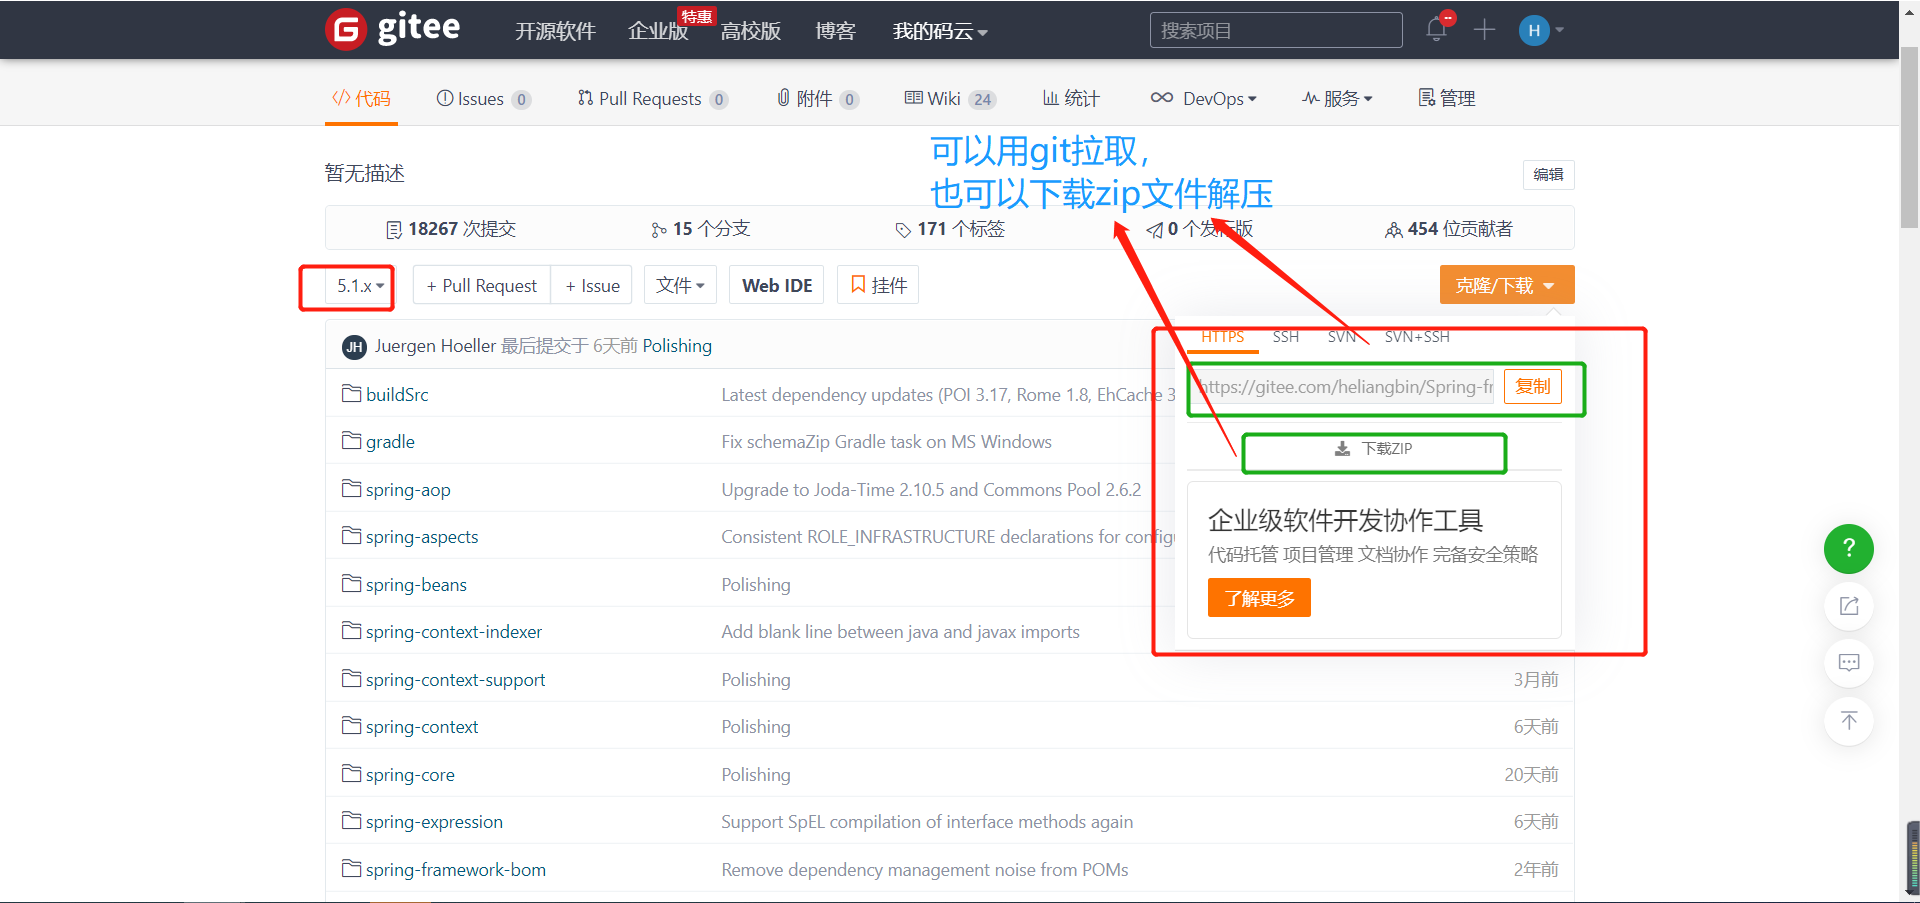Click the 复制 copy URL button

[1532, 386]
